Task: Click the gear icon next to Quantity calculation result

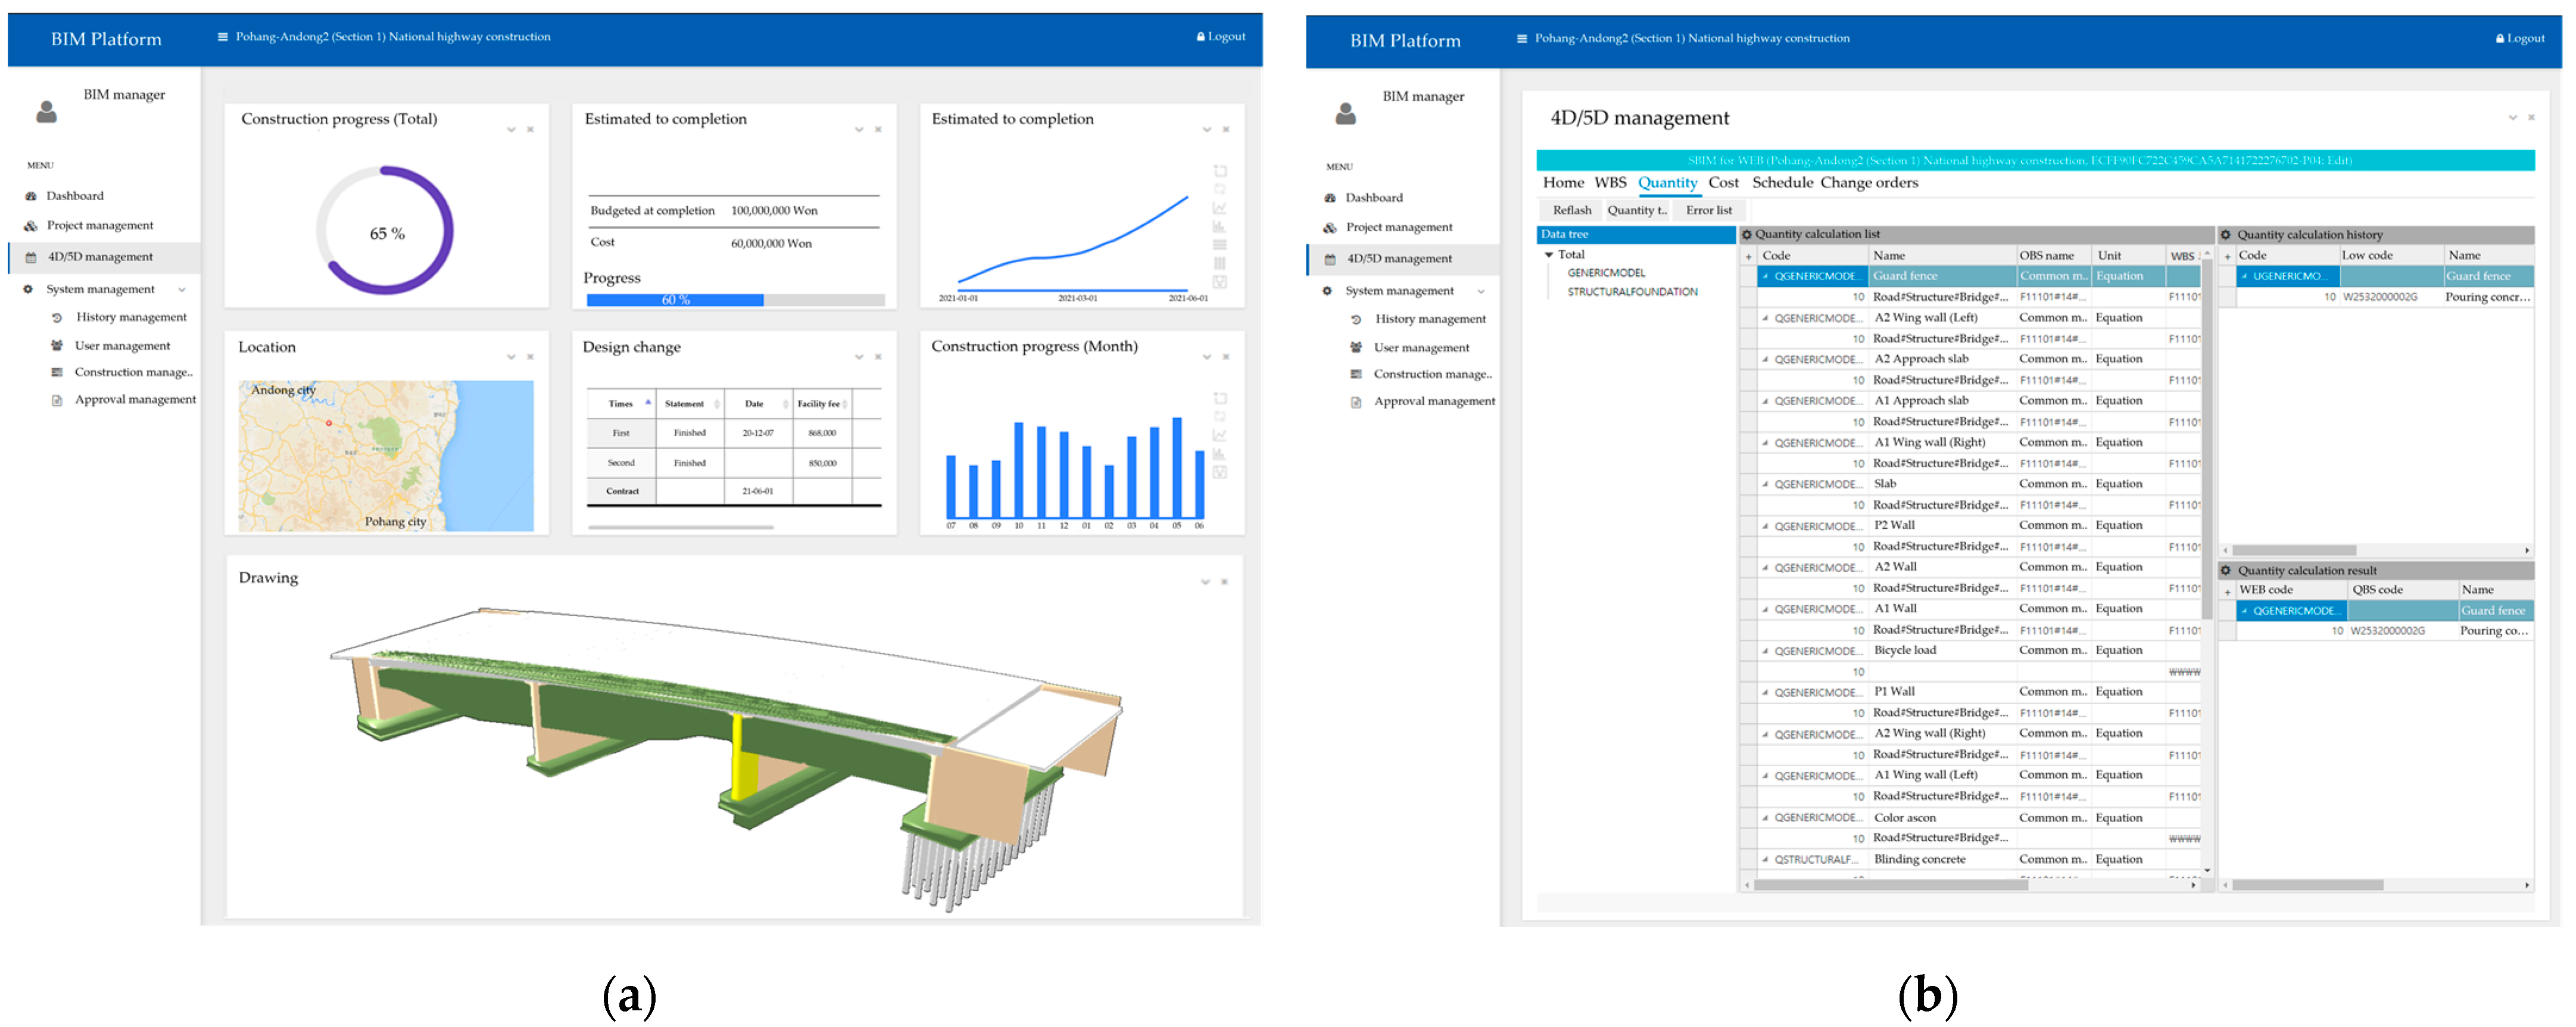Action: point(2226,571)
